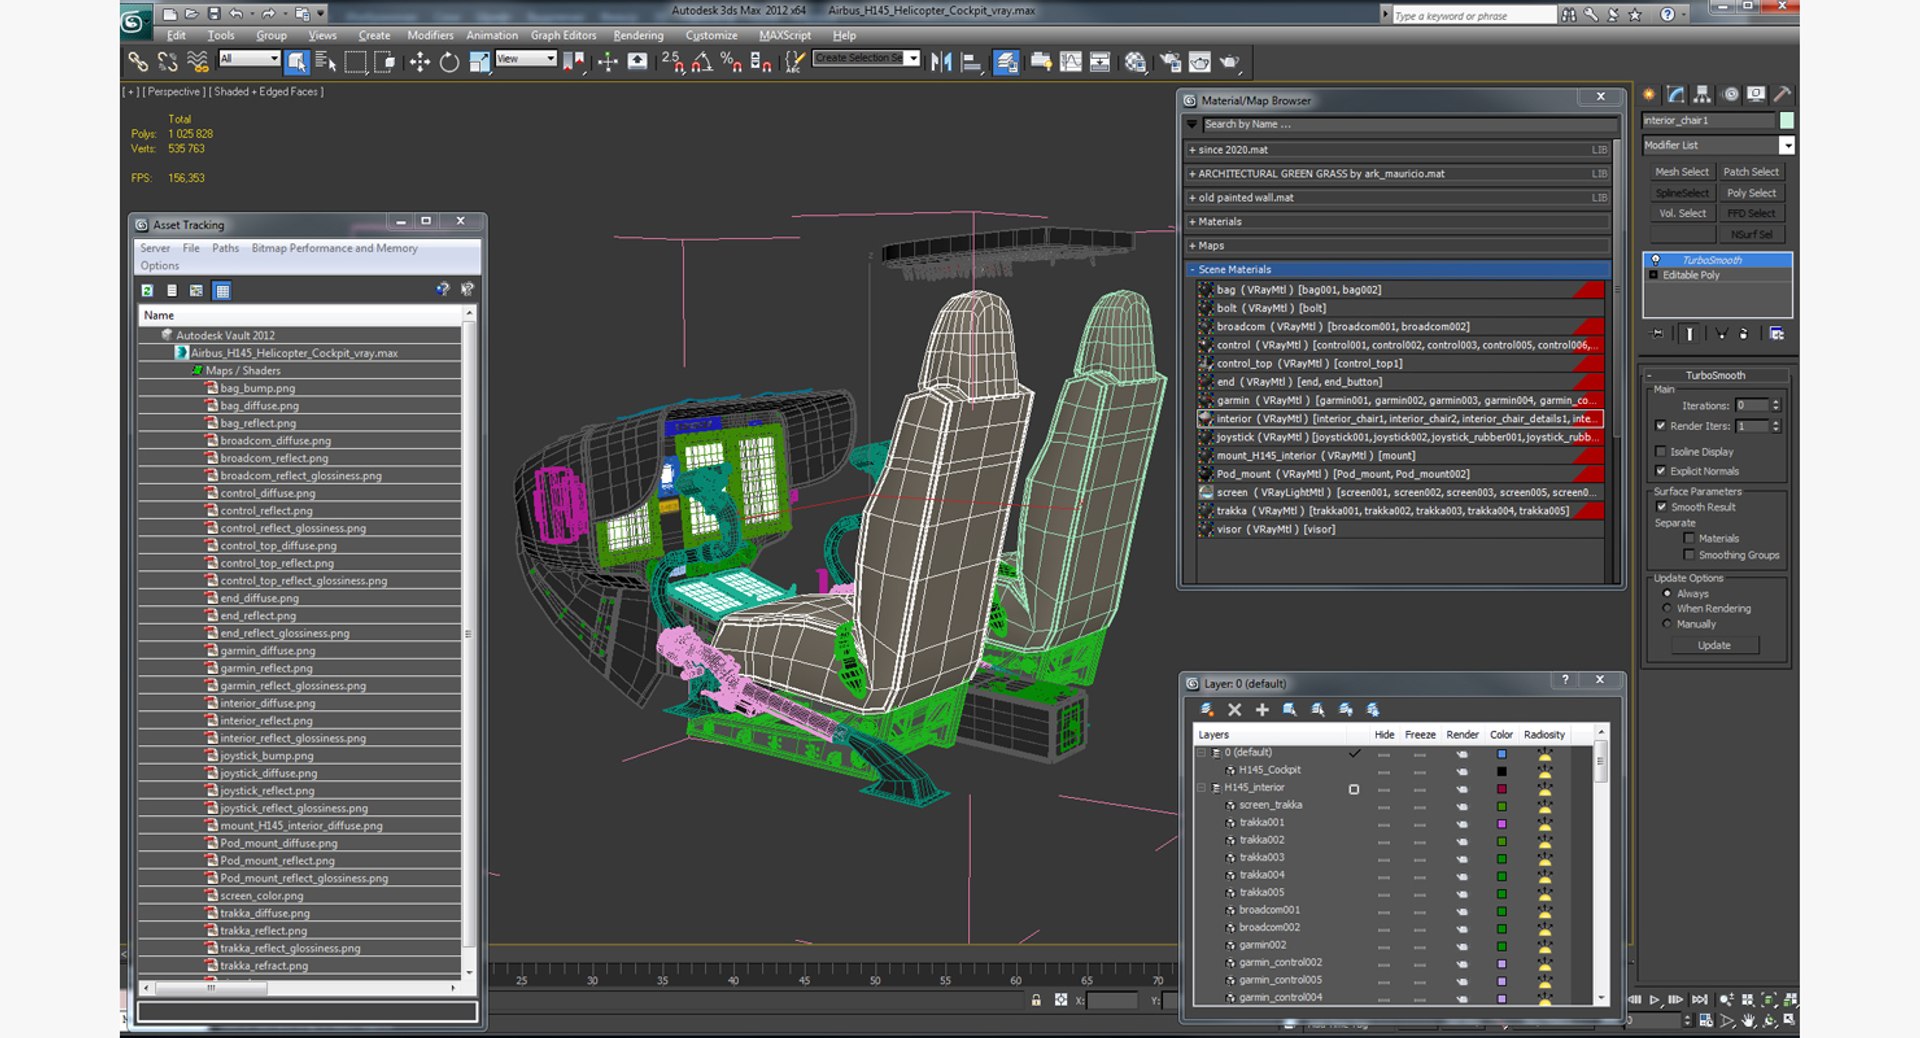Click Delete Layer X icon in Layer window
This screenshot has width=1920, height=1038.
[x=1234, y=709]
